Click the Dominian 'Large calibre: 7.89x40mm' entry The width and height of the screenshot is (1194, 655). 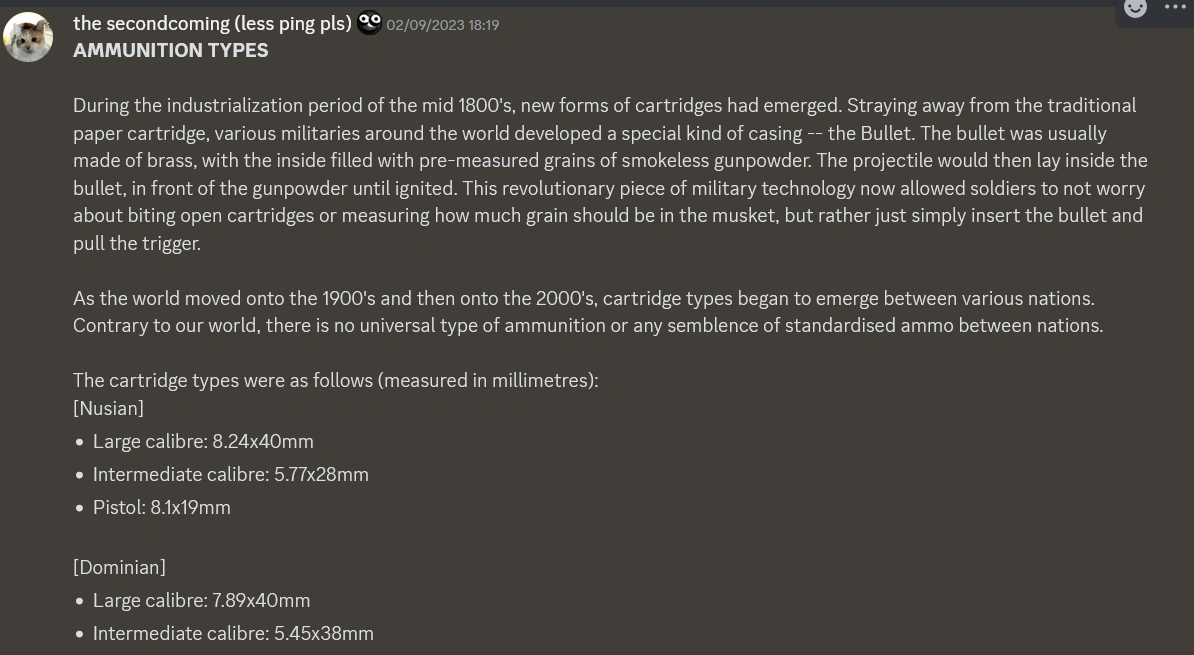tap(201, 600)
